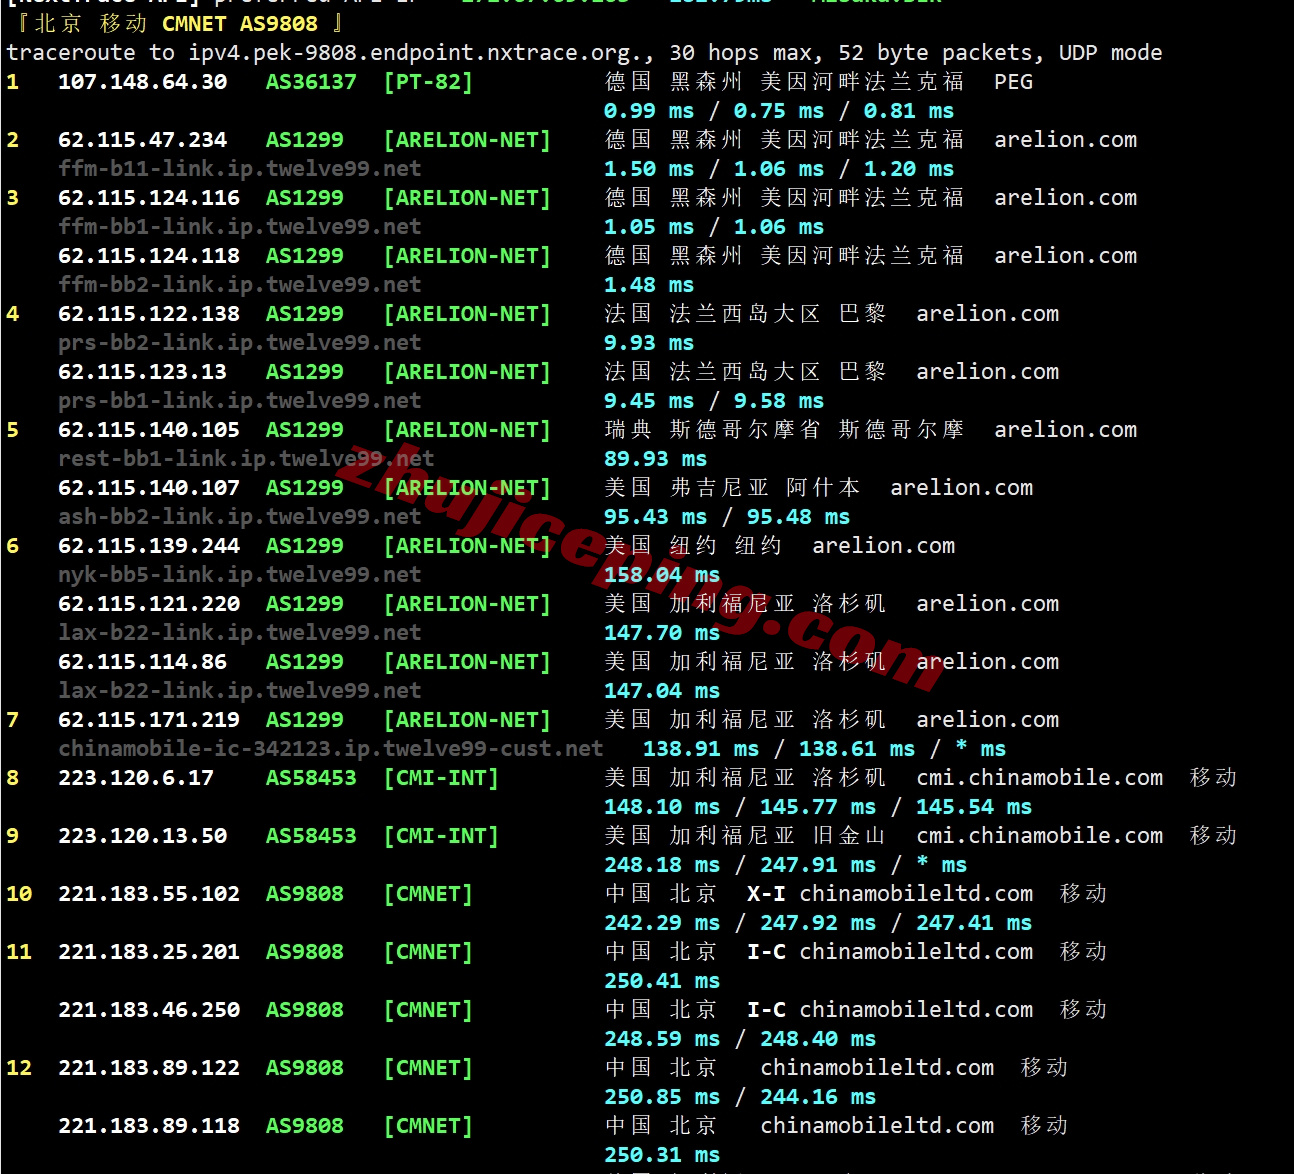The width and height of the screenshot is (1294, 1174).
Task: Select hostname prs-bb2-link.ip.twelve99.net
Action: tap(240, 343)
